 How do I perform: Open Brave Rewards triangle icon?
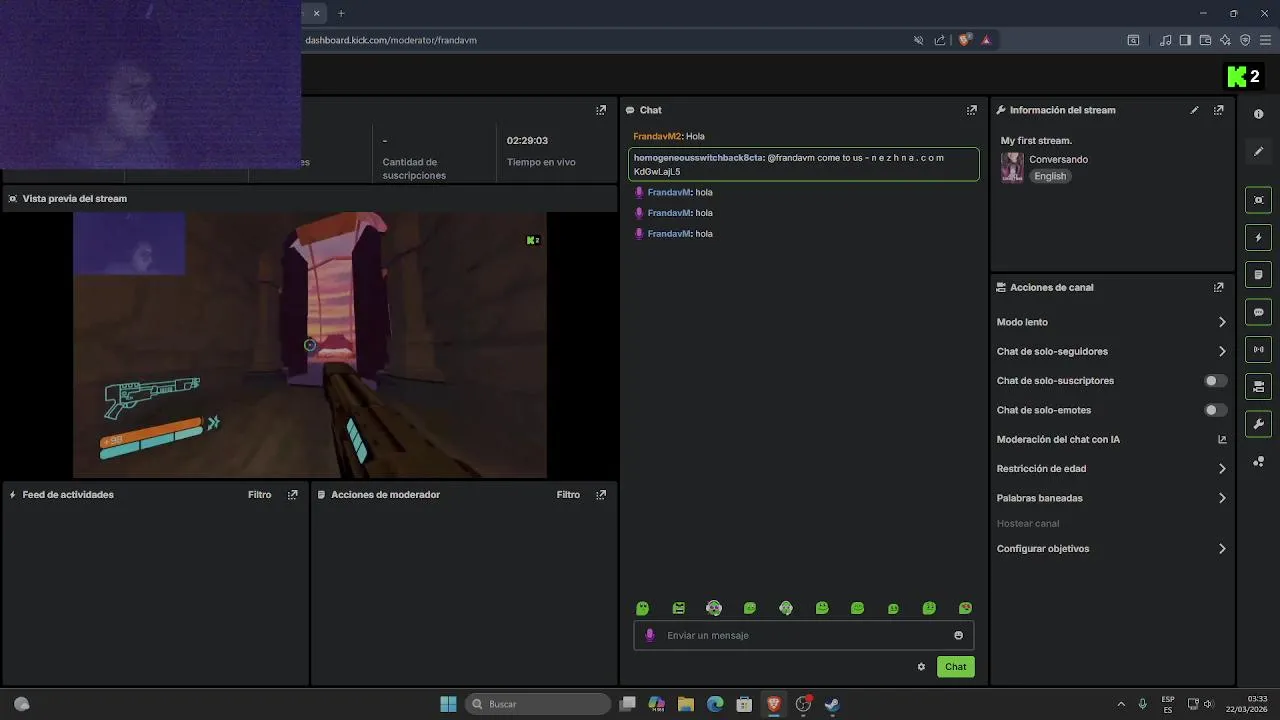pyautogui.click(x=986, y=40)
